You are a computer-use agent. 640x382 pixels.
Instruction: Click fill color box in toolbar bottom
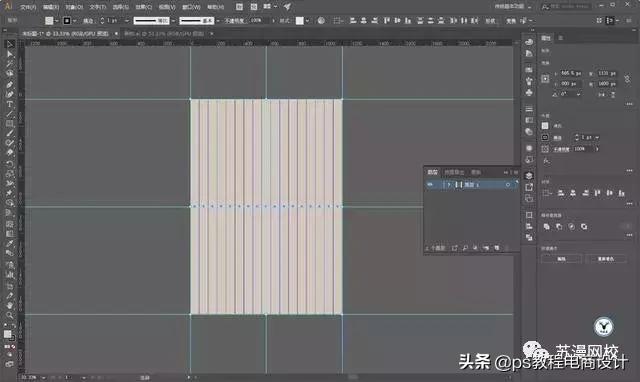(x=7, y=334)
